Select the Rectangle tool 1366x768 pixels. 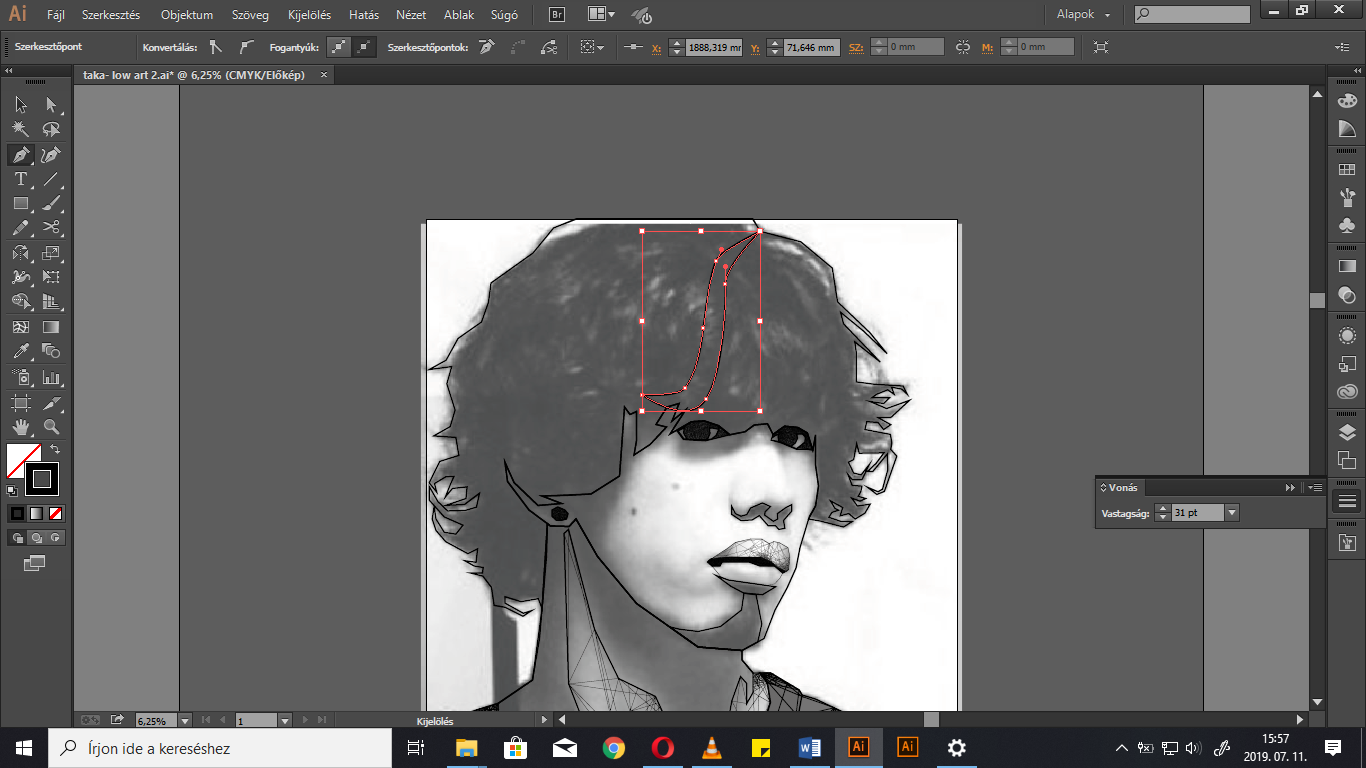pos(20,203)
